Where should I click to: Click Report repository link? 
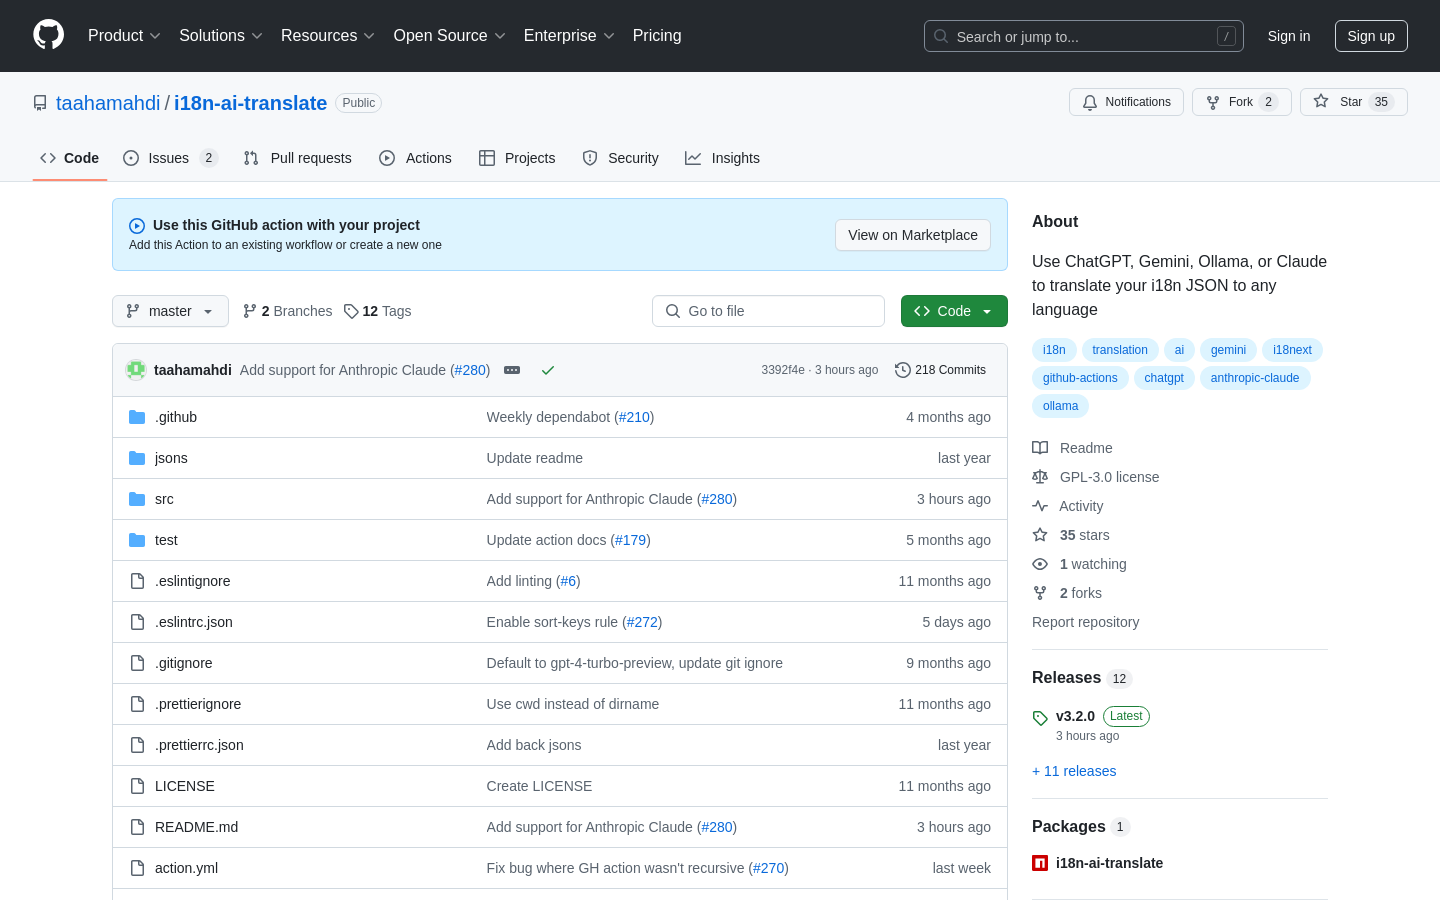pos(1085,622)
